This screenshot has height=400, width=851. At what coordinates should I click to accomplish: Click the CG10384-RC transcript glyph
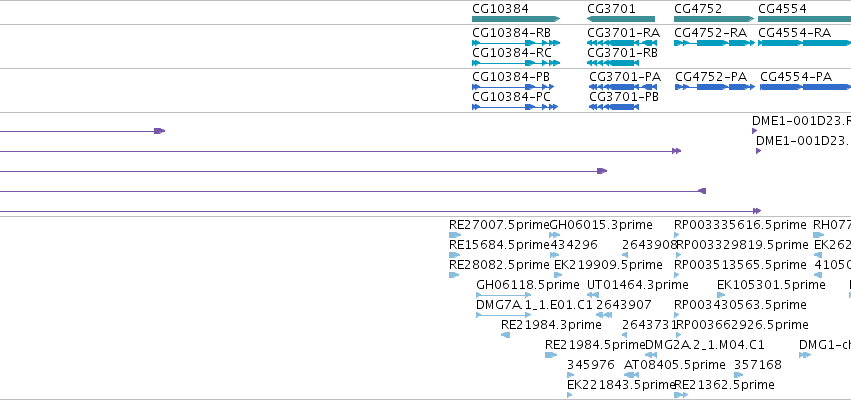[516, 63]
